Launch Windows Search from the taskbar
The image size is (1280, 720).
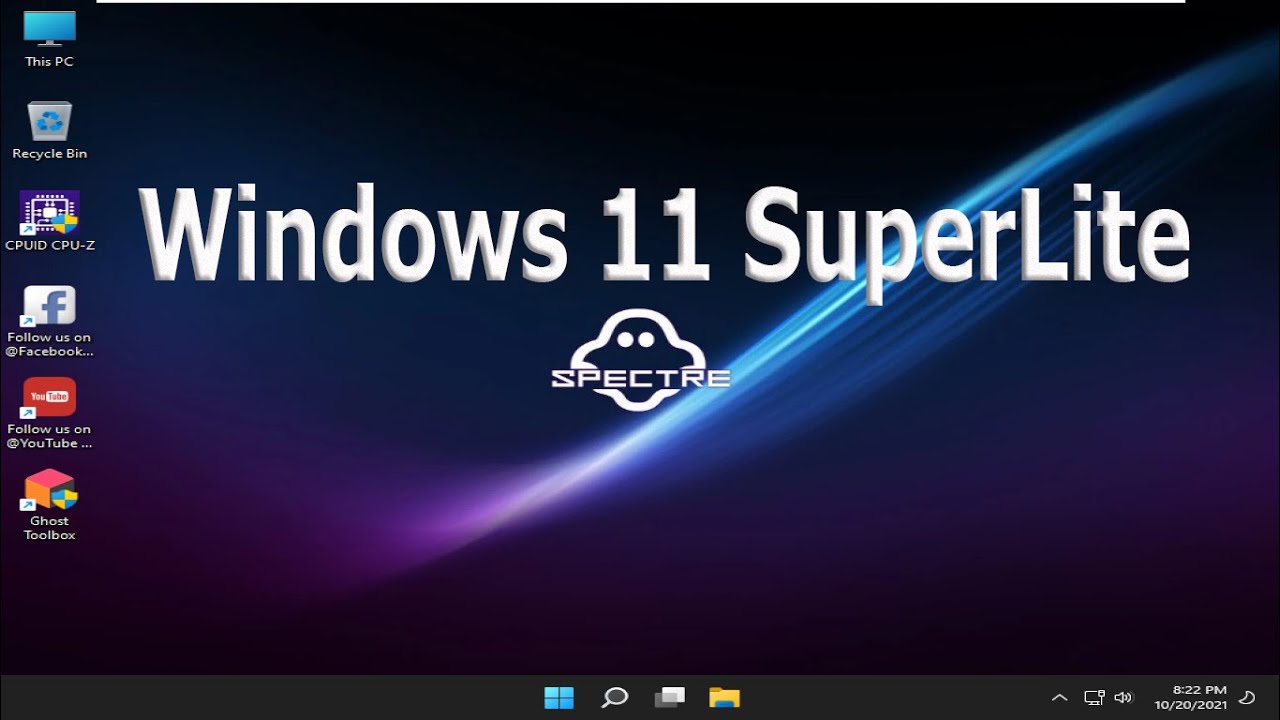(x=614, y=697)
